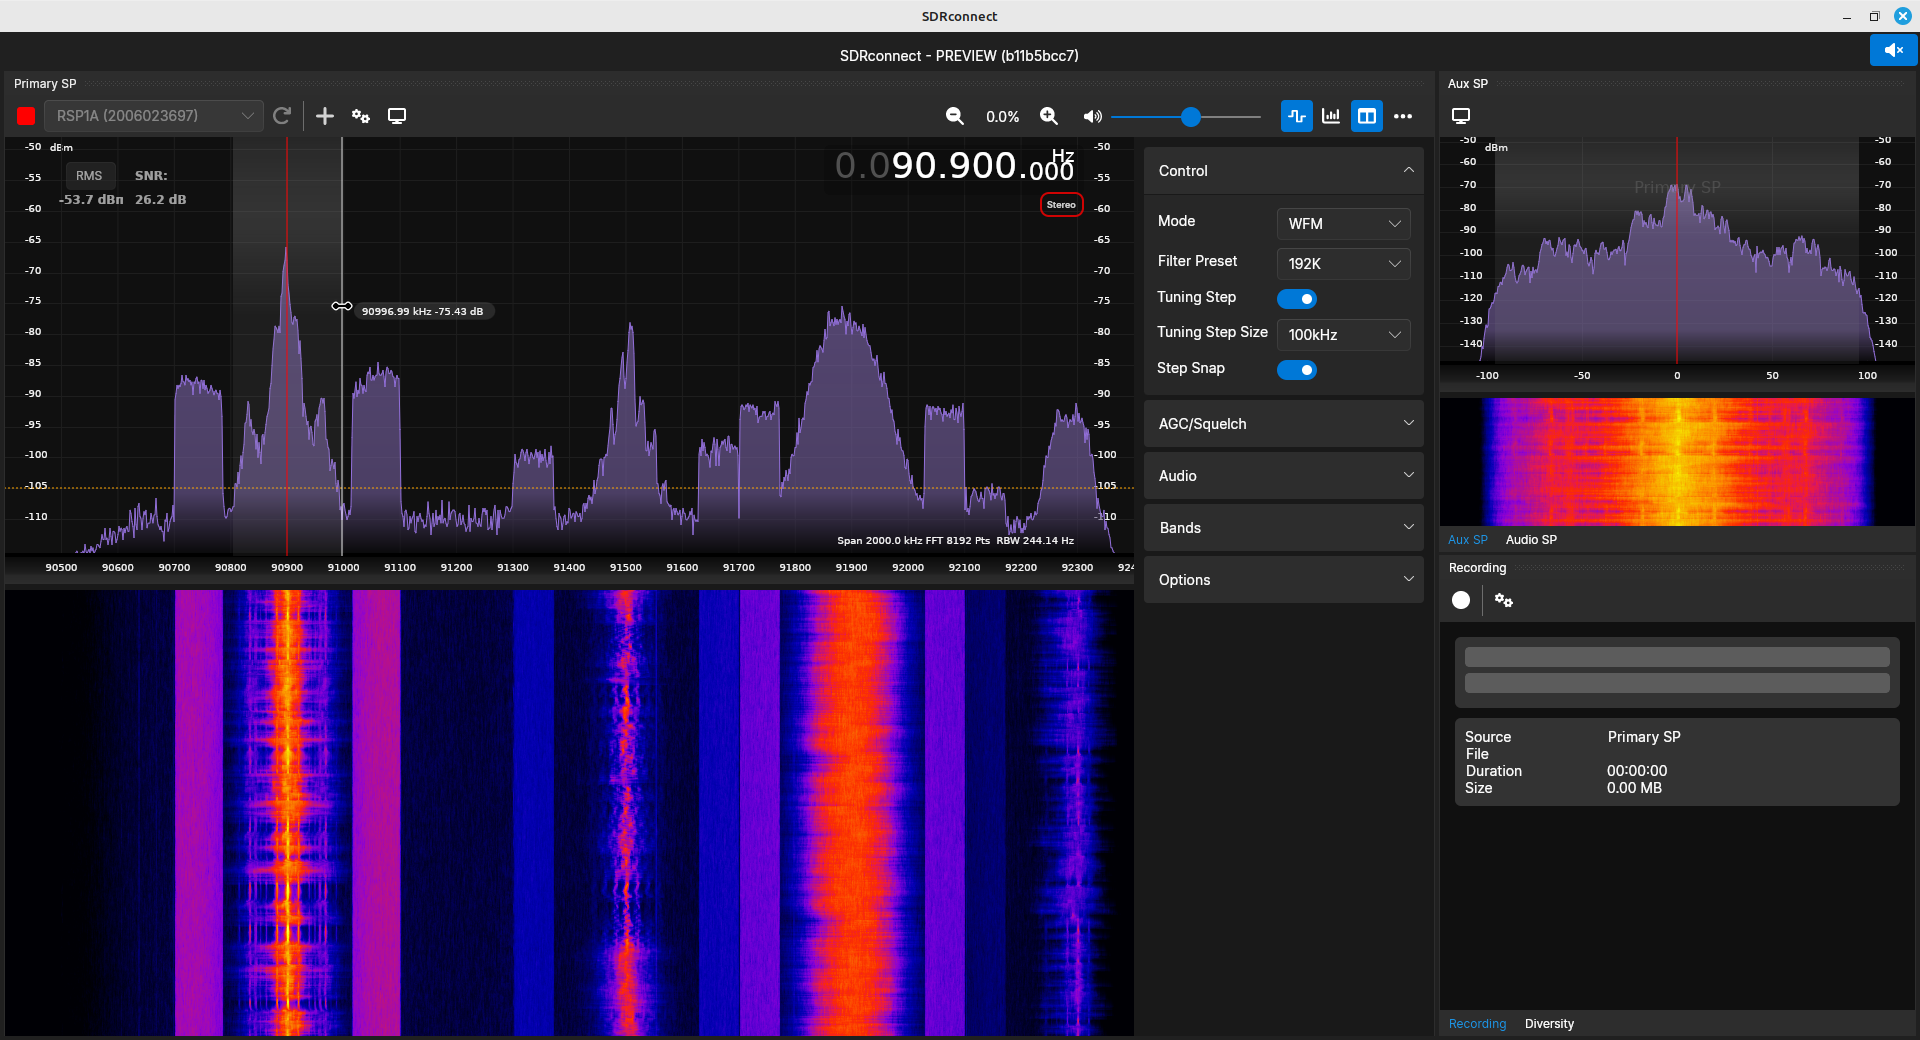Click the Recording panel heading

(x=1477, y=568)
